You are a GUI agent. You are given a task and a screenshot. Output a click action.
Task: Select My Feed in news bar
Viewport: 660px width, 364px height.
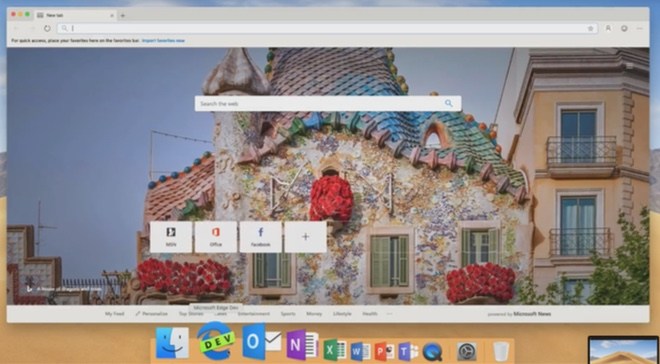(114, 314)
